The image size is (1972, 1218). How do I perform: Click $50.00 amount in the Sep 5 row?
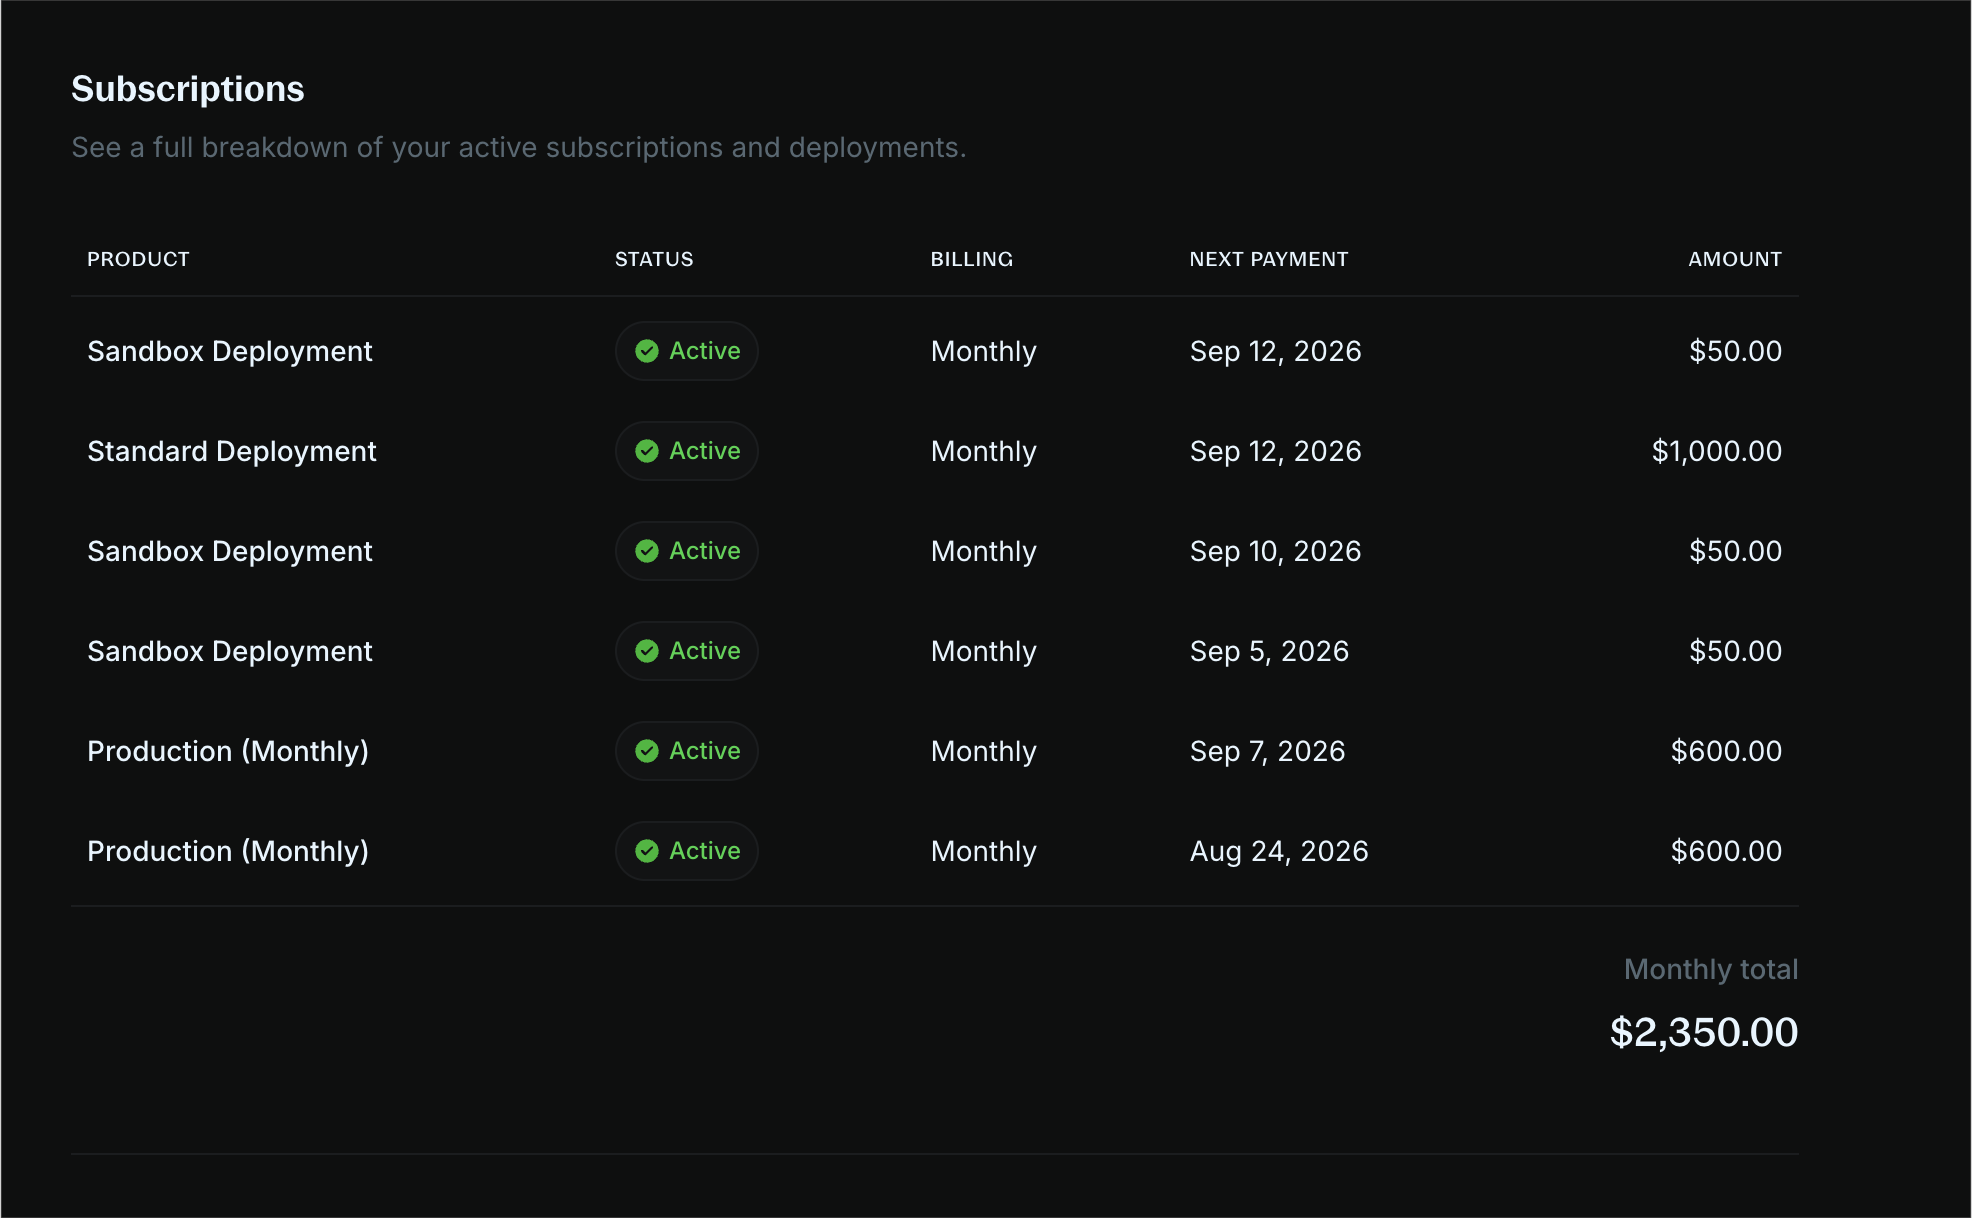coord(1736,651)
